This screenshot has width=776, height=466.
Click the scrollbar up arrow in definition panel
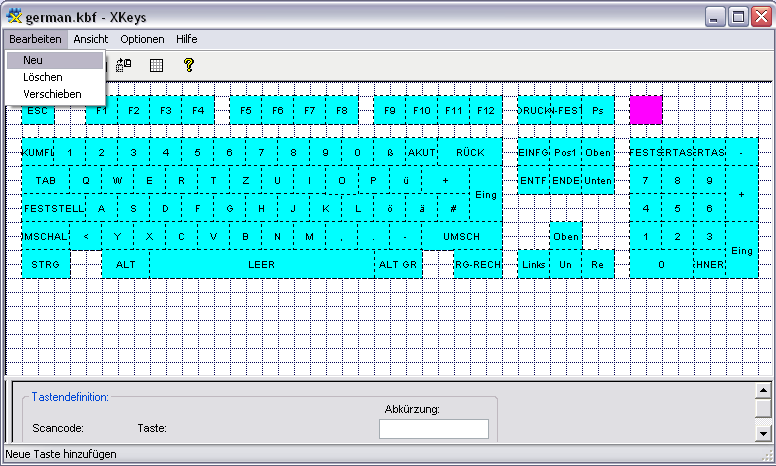[763, 391]
